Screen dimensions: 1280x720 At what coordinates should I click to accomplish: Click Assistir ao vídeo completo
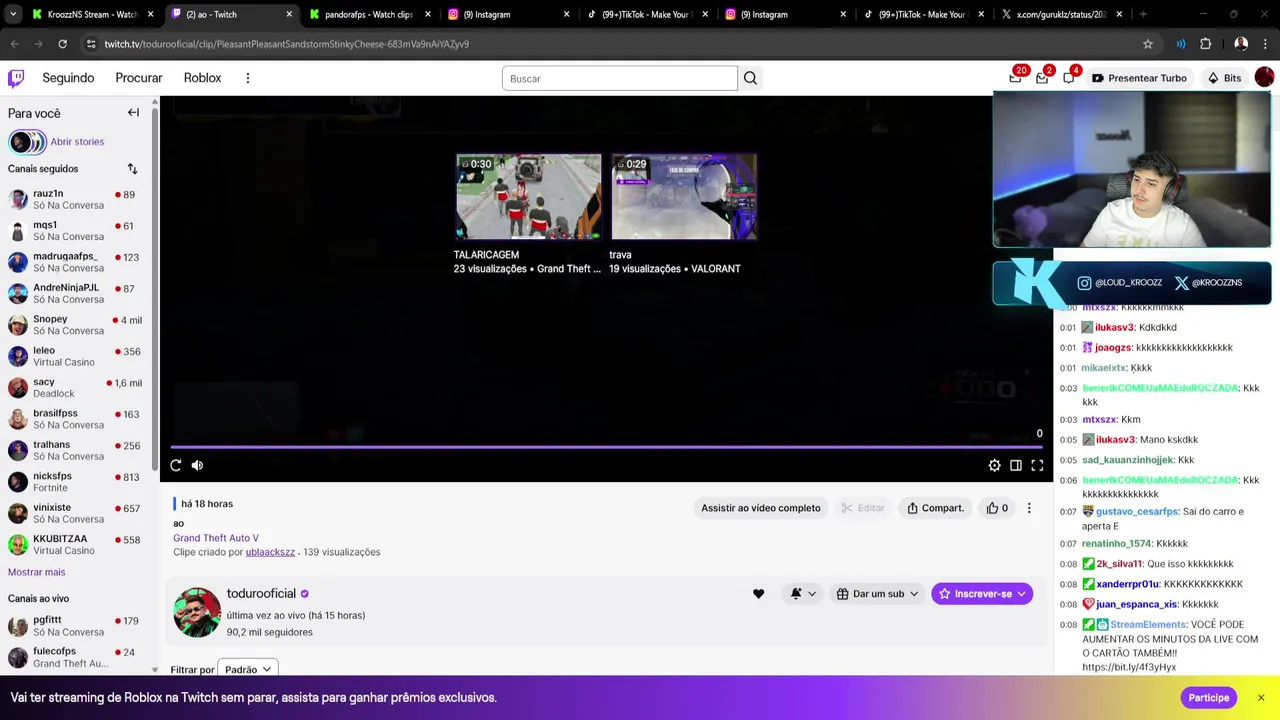(x=760, y=508)
